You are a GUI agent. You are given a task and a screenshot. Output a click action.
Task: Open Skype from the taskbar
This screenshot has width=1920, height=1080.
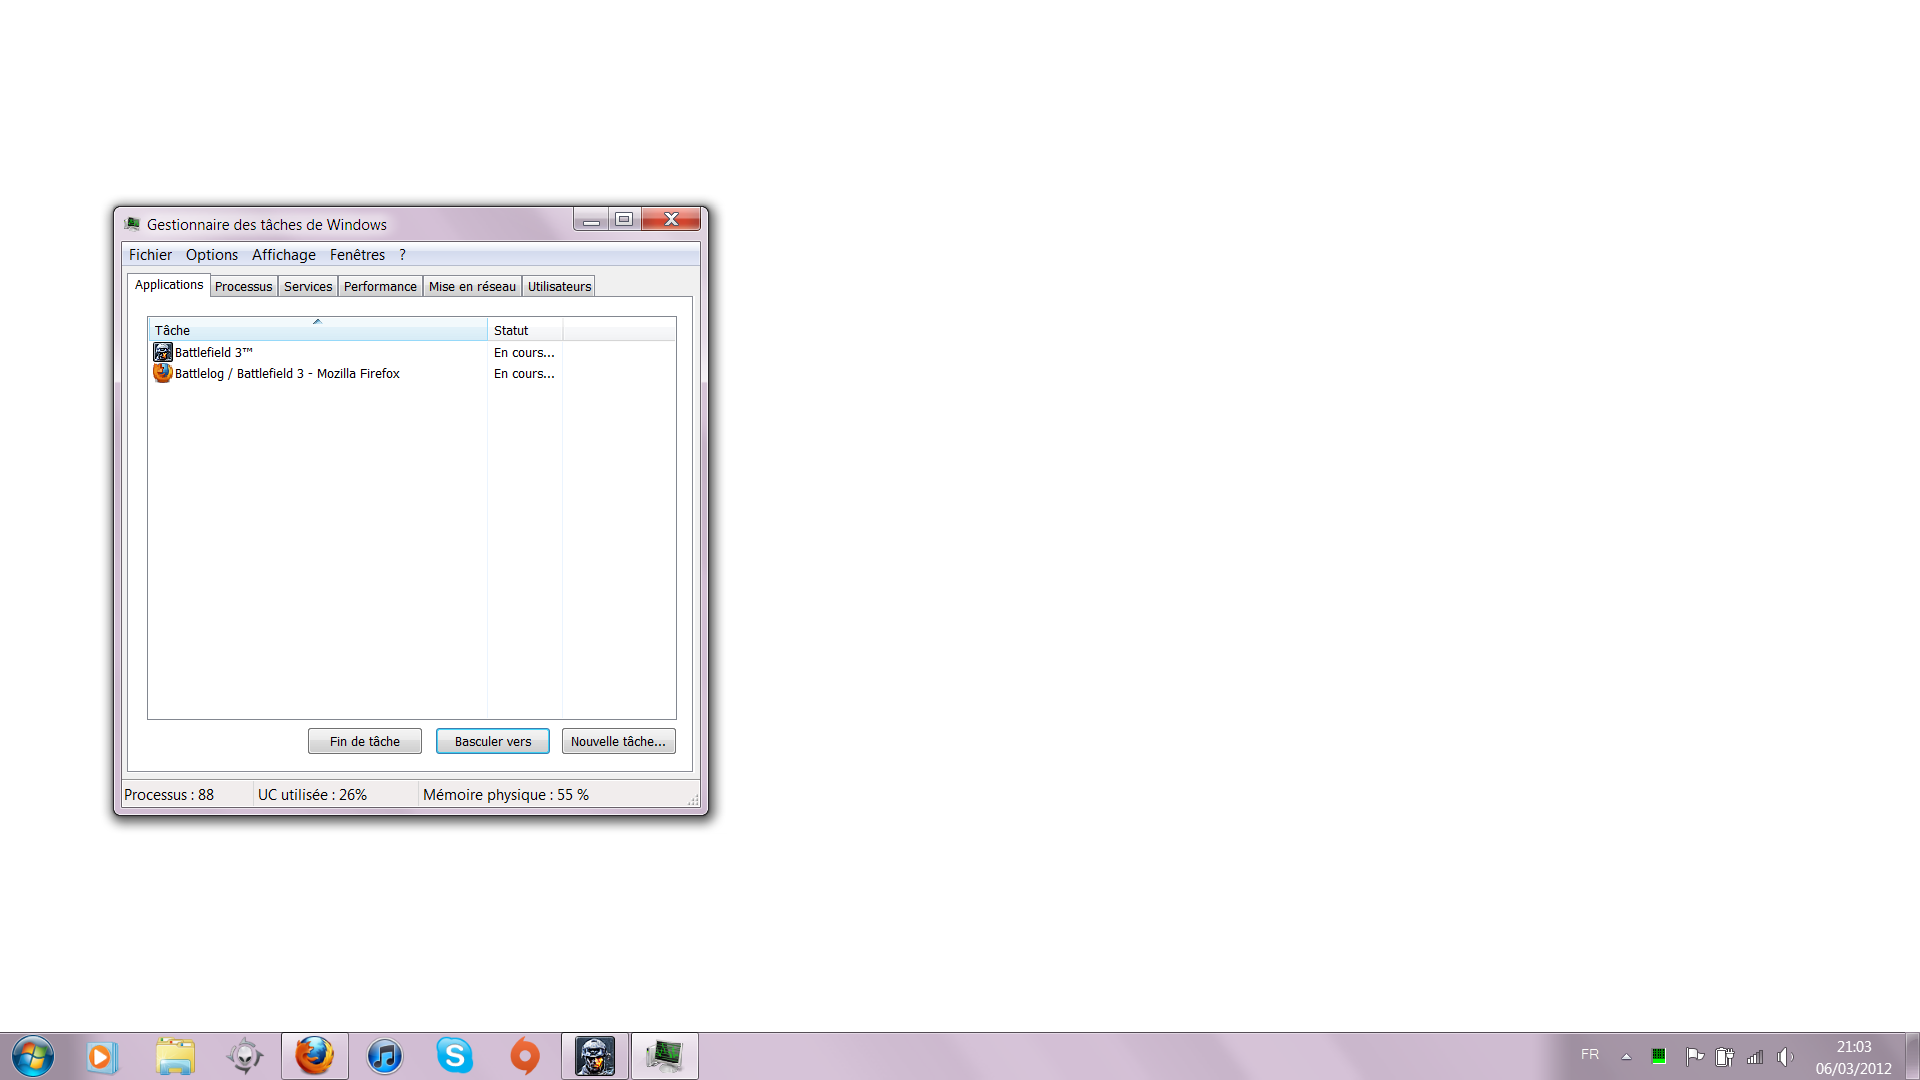point(454,1056)
